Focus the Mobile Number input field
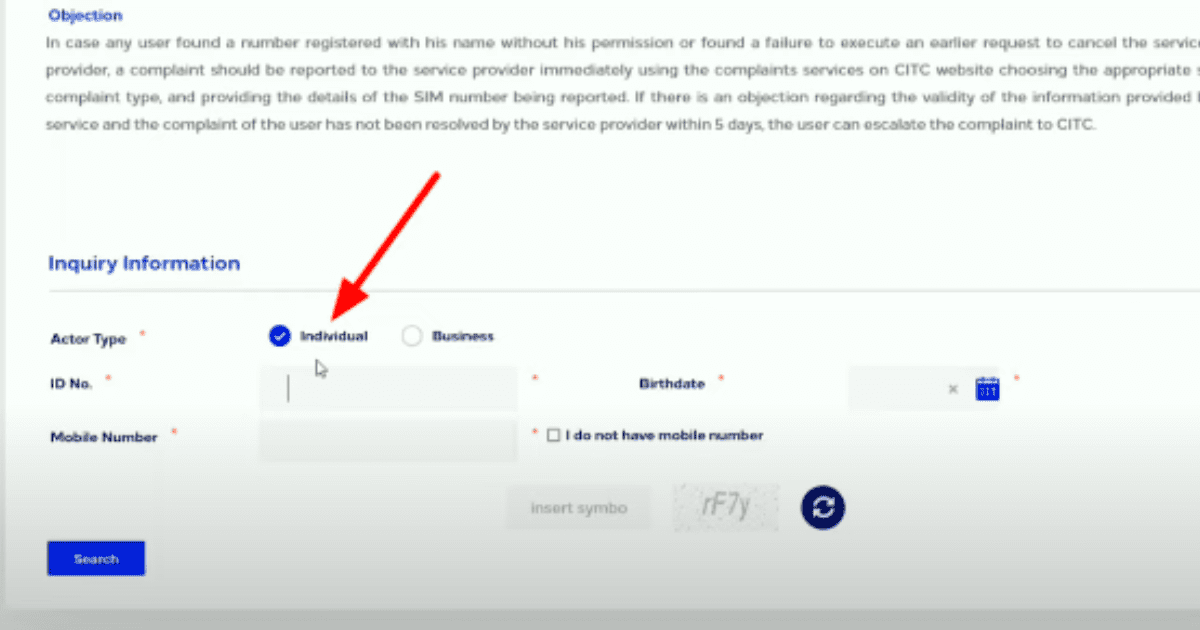 [388, 440]
